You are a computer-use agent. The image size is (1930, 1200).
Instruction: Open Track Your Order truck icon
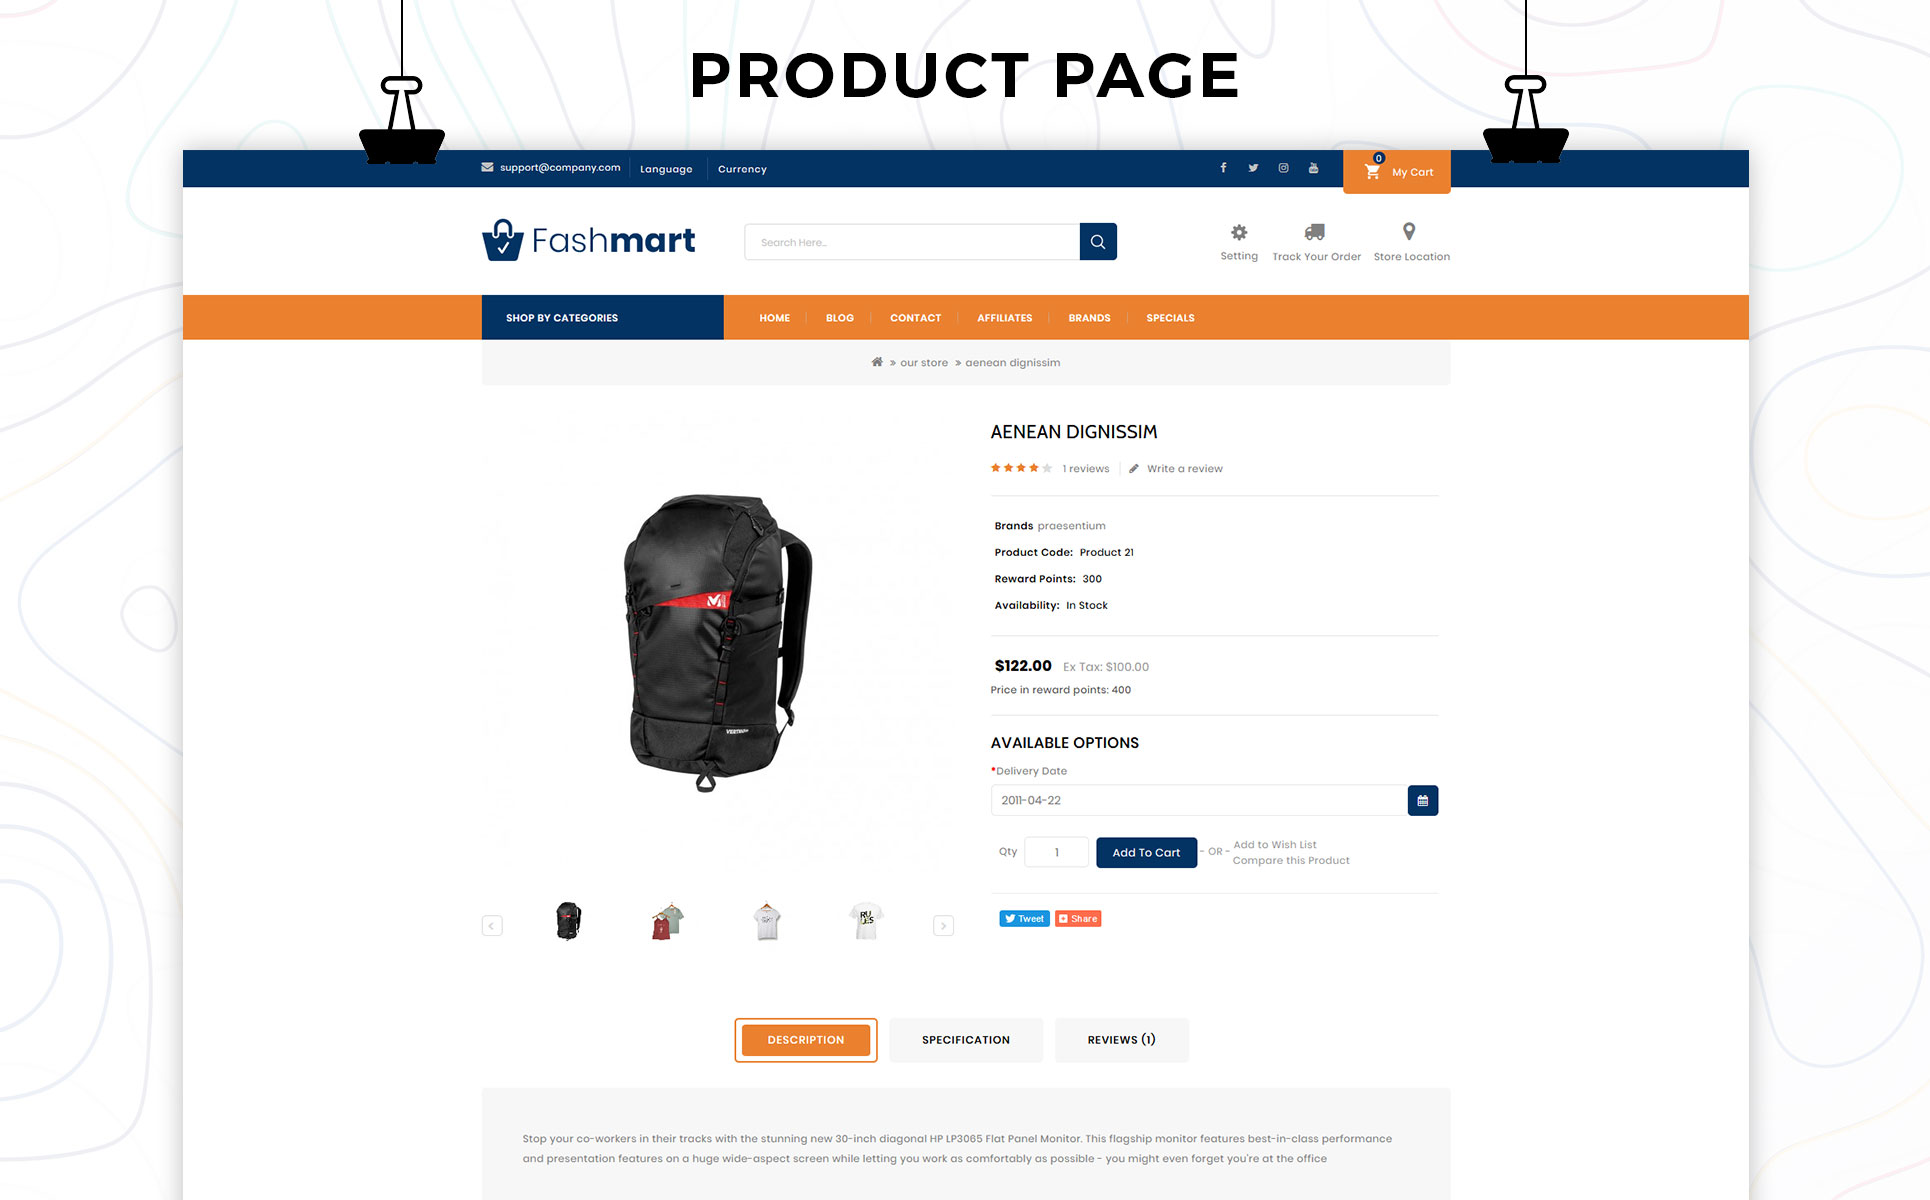pos(1315,232)
